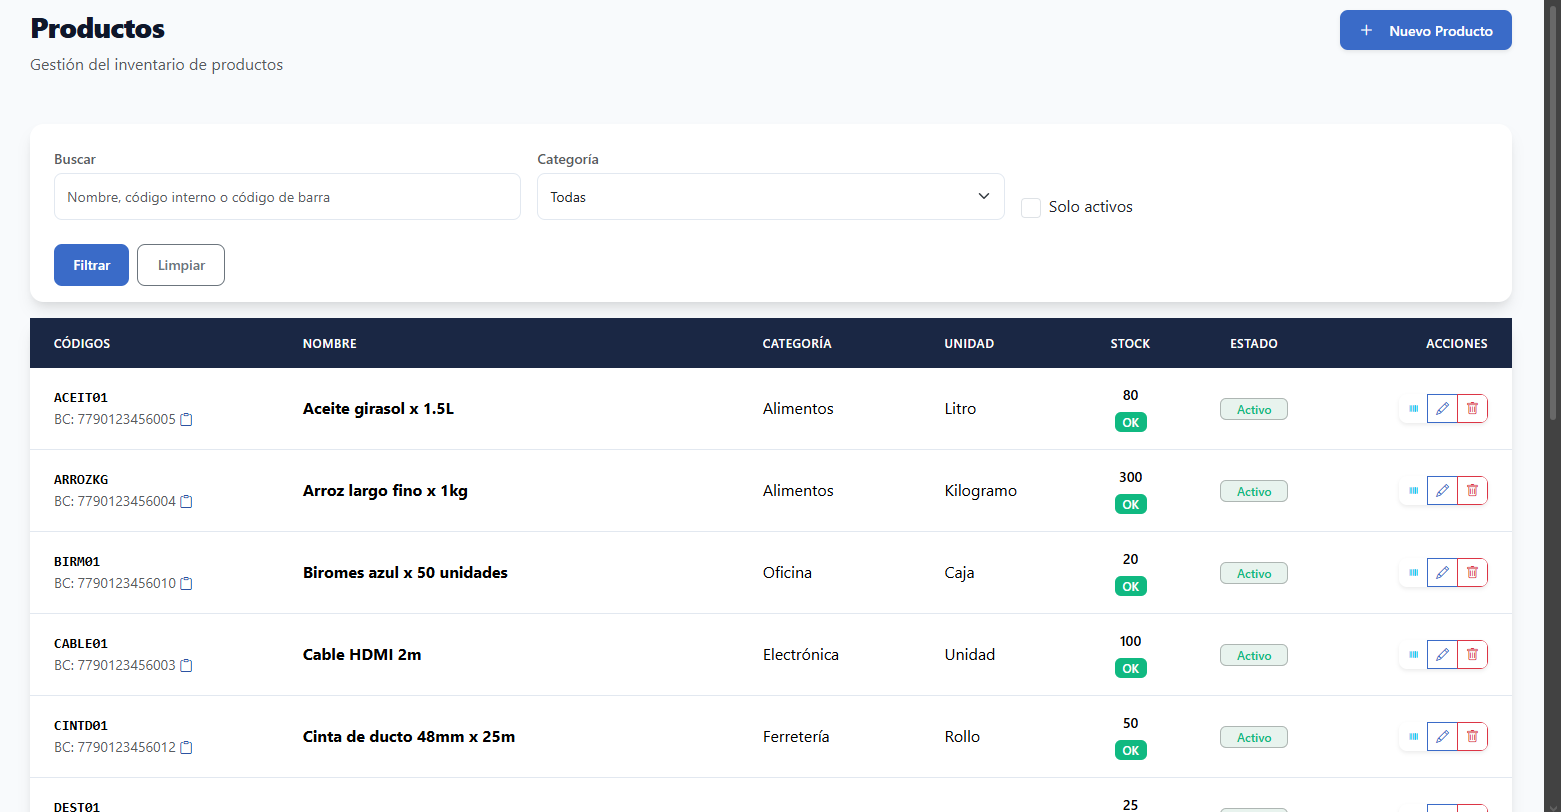The width and height of the screenshot is (1561, 812).
Task: Copy barcode 7790123456010 to clipboard
Action: (186, 584)
